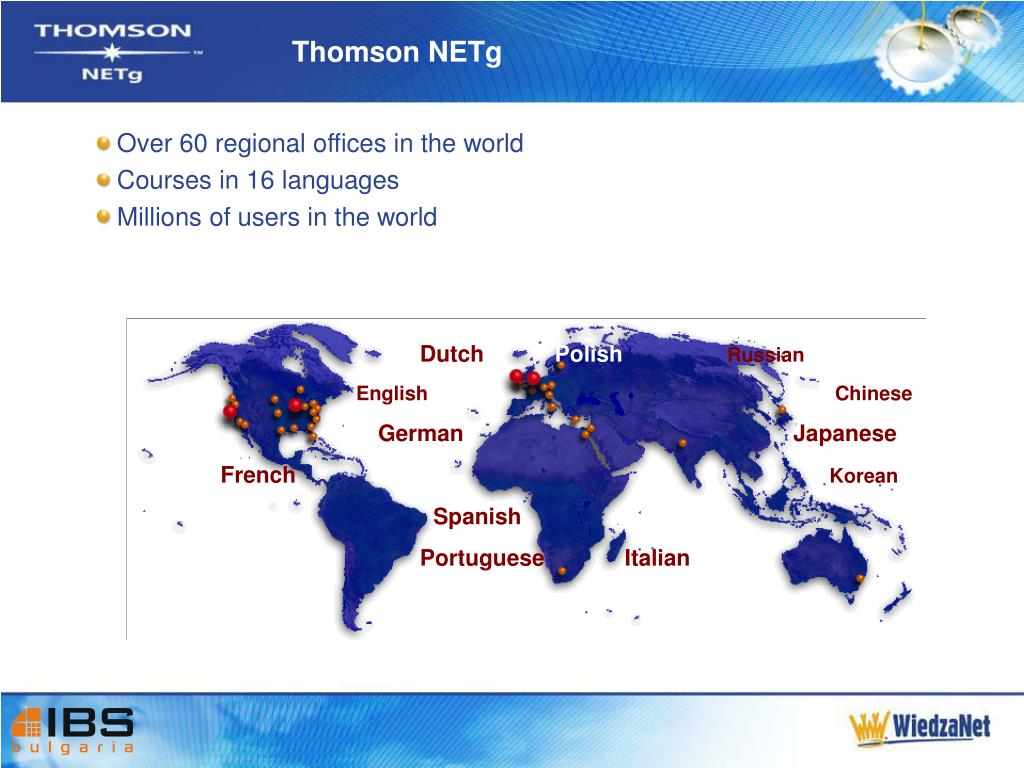The width and height of the screenshot is (1024, 768).
Task: Click 'Millions of users in the world' line
Action: click(x=277, y=217)
